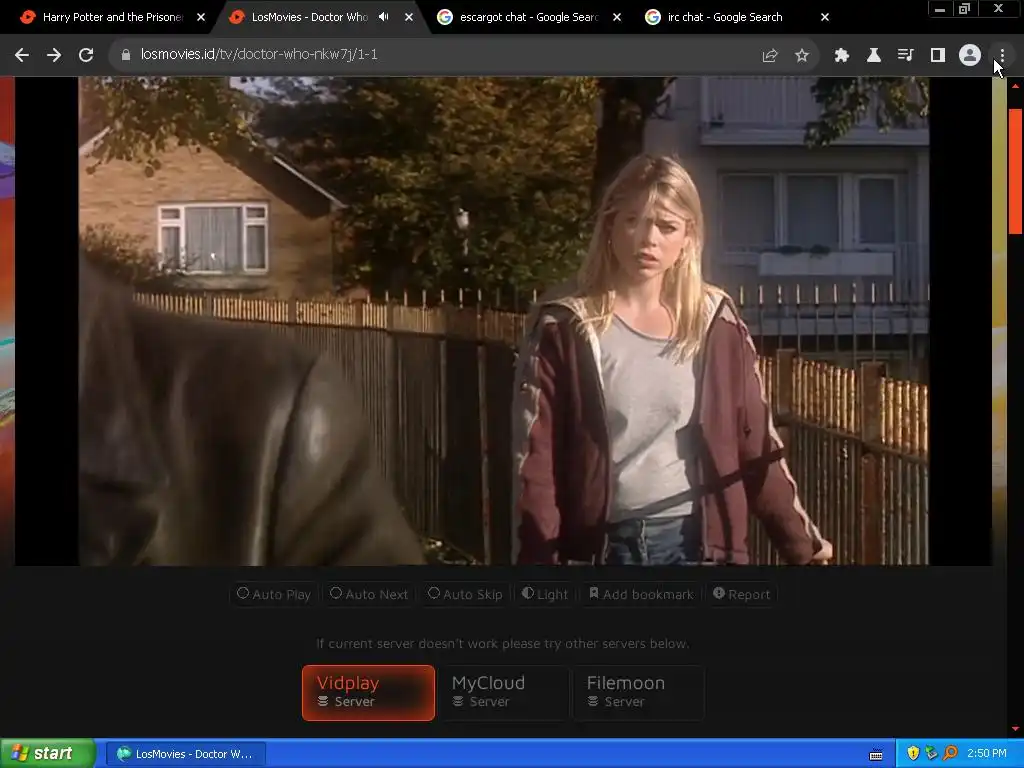Screen dimensions: 1024x768
Task: Open the Extensions puzzle menu
Action: pos(841,56)
